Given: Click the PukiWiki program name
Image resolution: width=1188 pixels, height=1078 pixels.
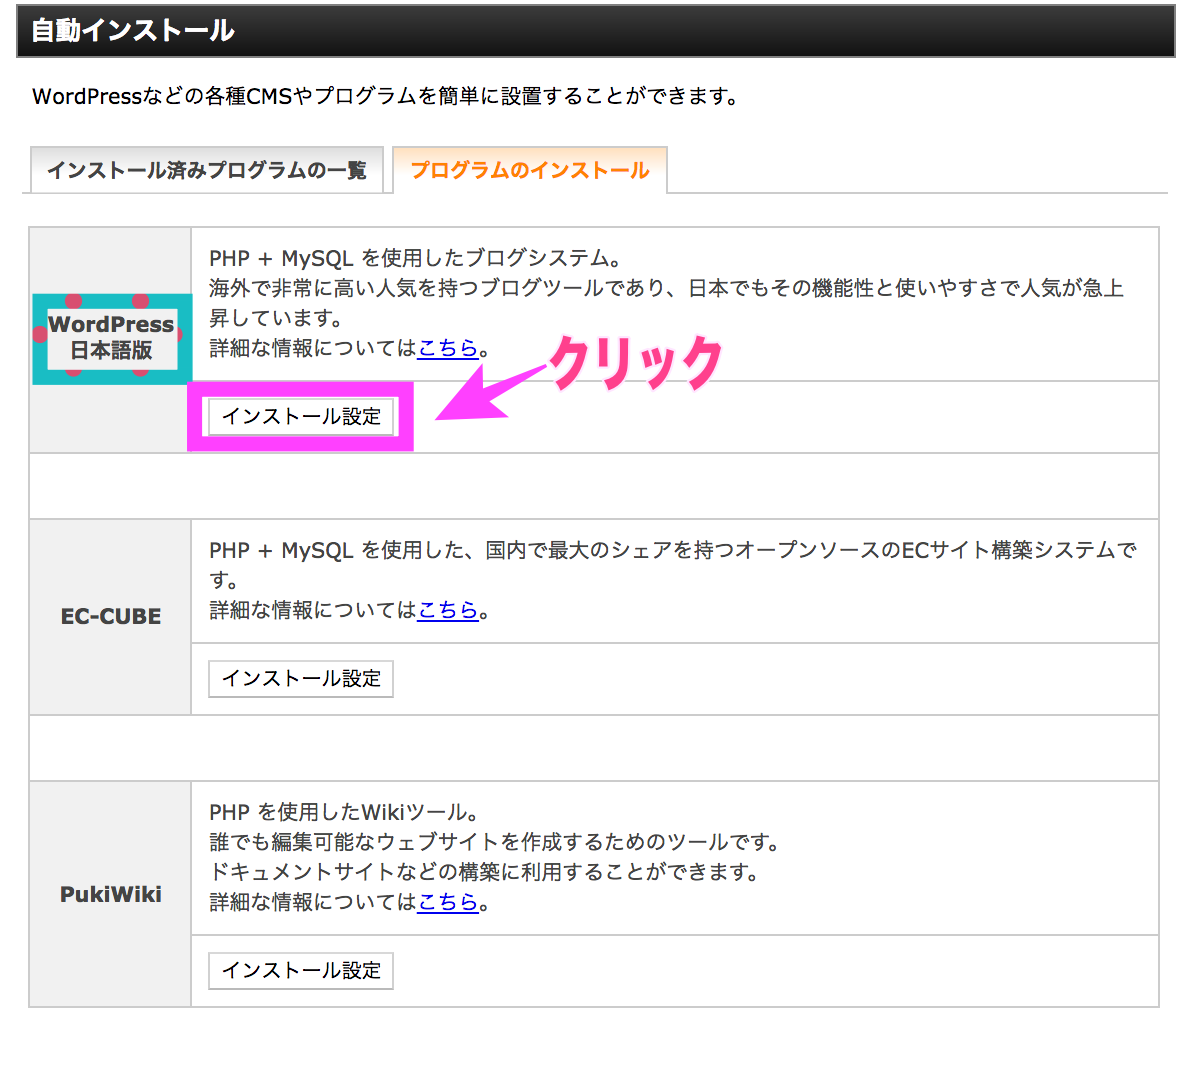Looking at the screenshot, I should coord(111,894).
